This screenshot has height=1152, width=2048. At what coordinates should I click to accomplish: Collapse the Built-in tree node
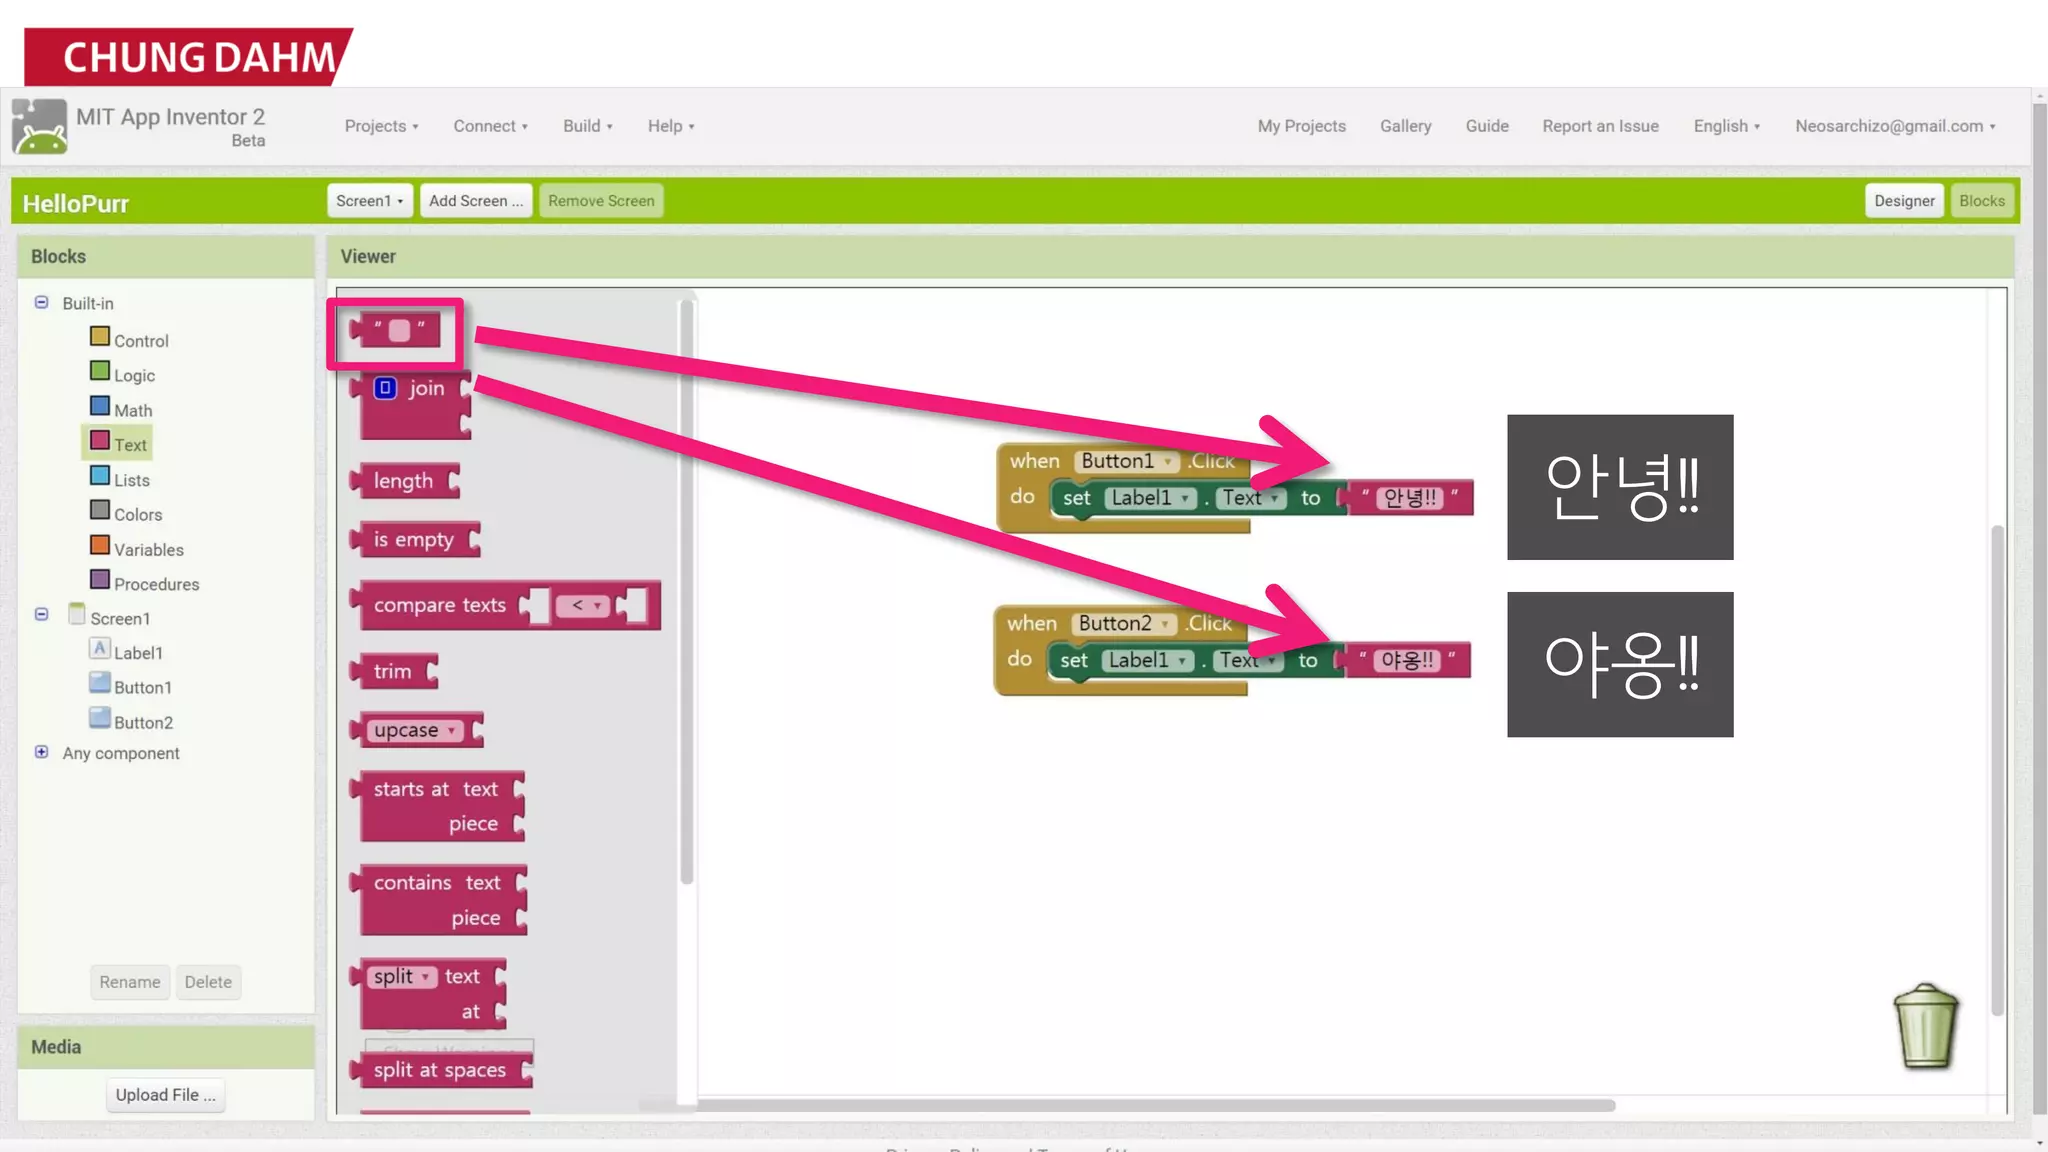(42, 302)
